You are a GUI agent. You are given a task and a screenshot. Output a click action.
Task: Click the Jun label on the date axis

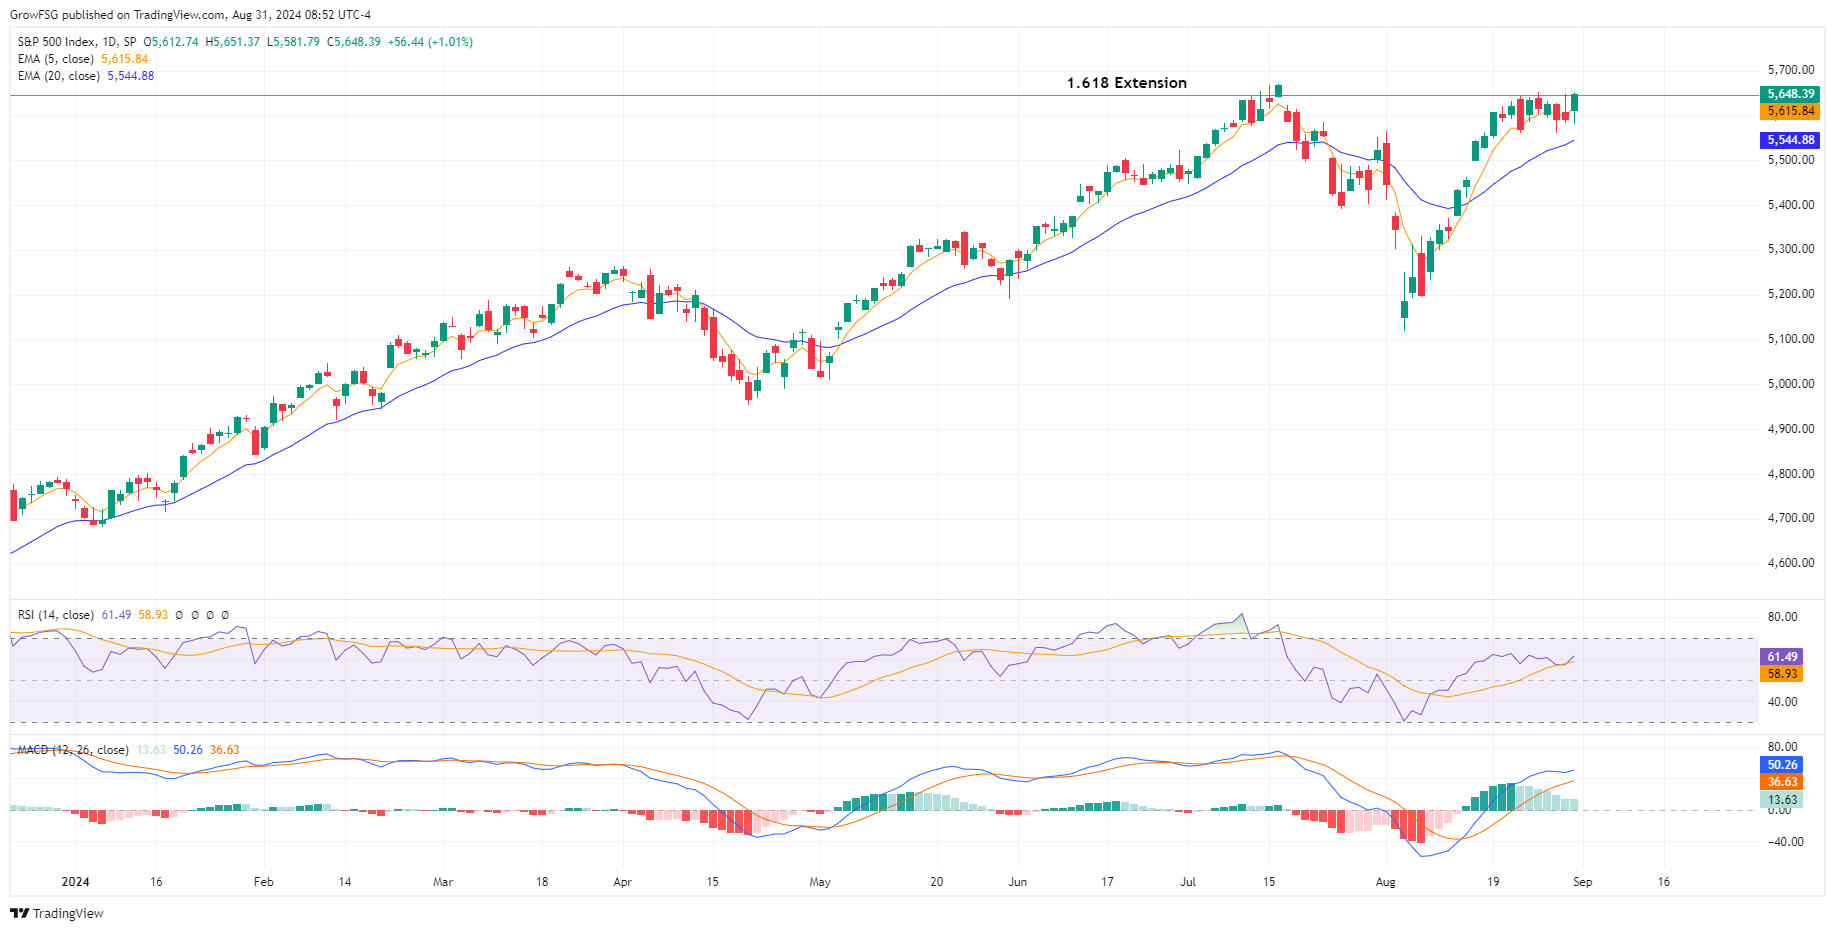pos(1017,882)
